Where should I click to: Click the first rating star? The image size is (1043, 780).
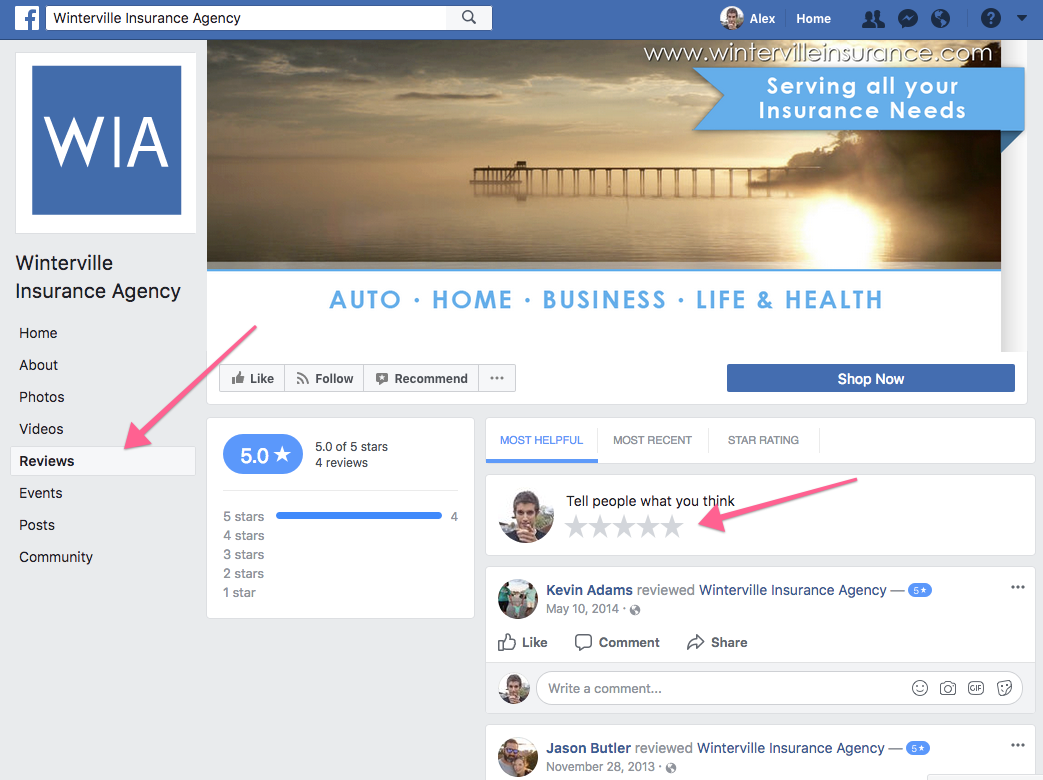[x=576, y=527]
